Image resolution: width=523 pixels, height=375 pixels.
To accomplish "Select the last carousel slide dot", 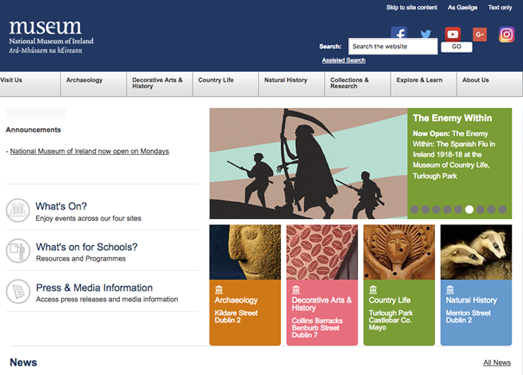I will point(502,209).
